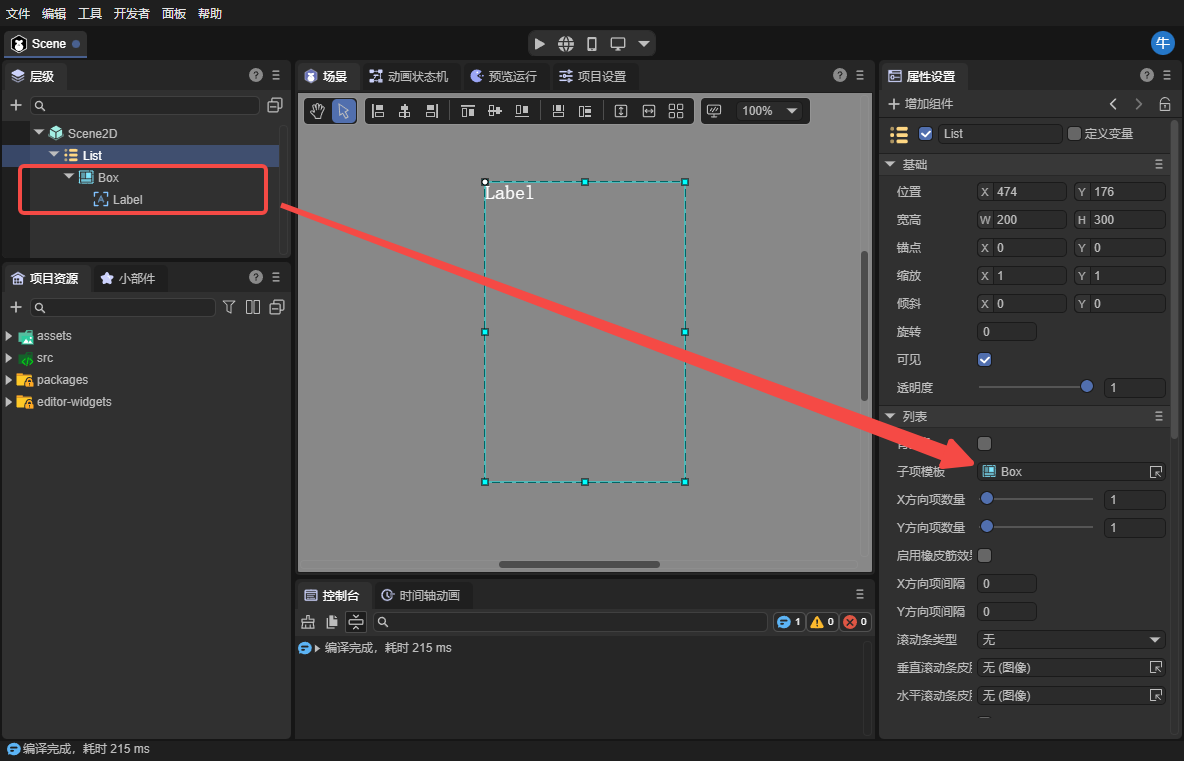Enable the 定义变量 checkbox
The width and height of the screenshot is (1184, 761).
1075,133
